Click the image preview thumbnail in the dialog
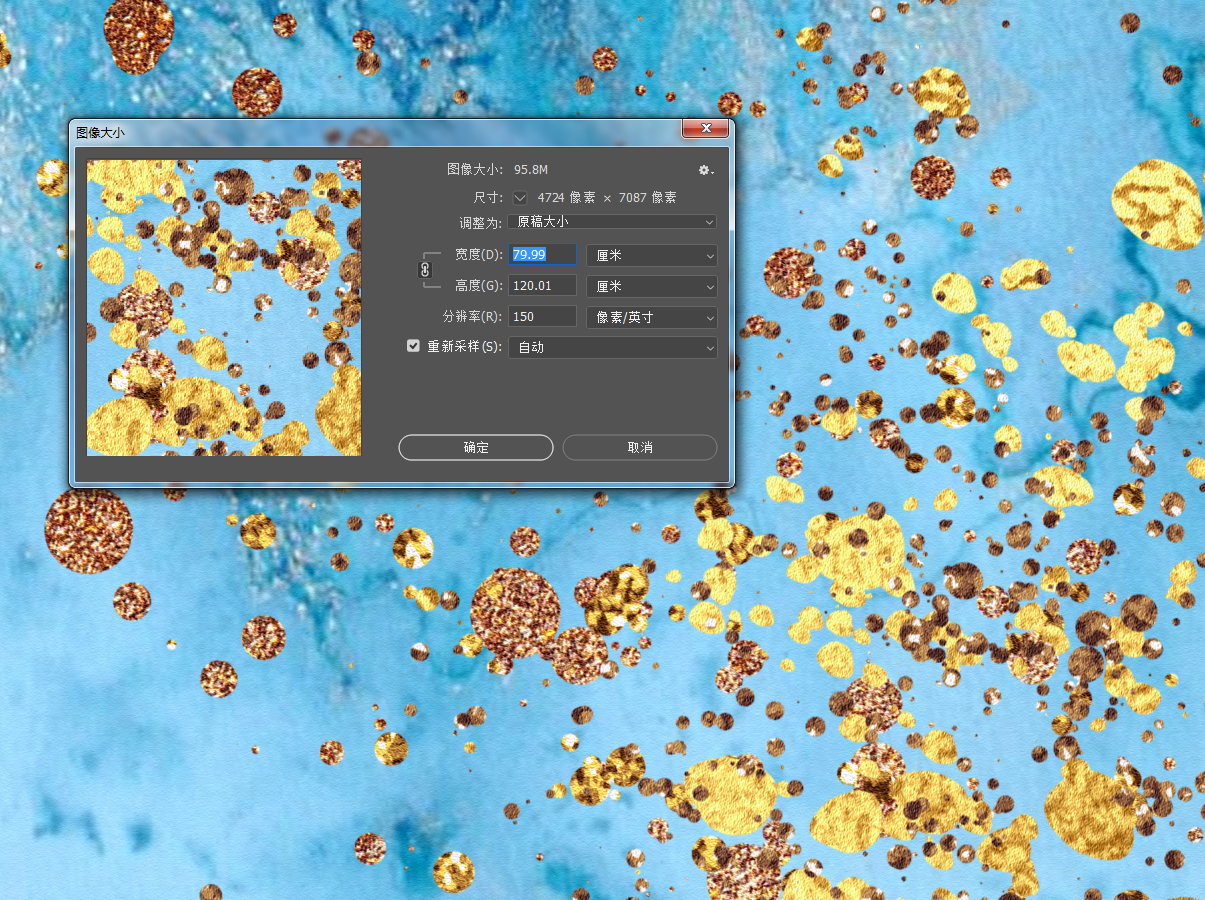Screen dimensions: 1205x900 (224, 308)
